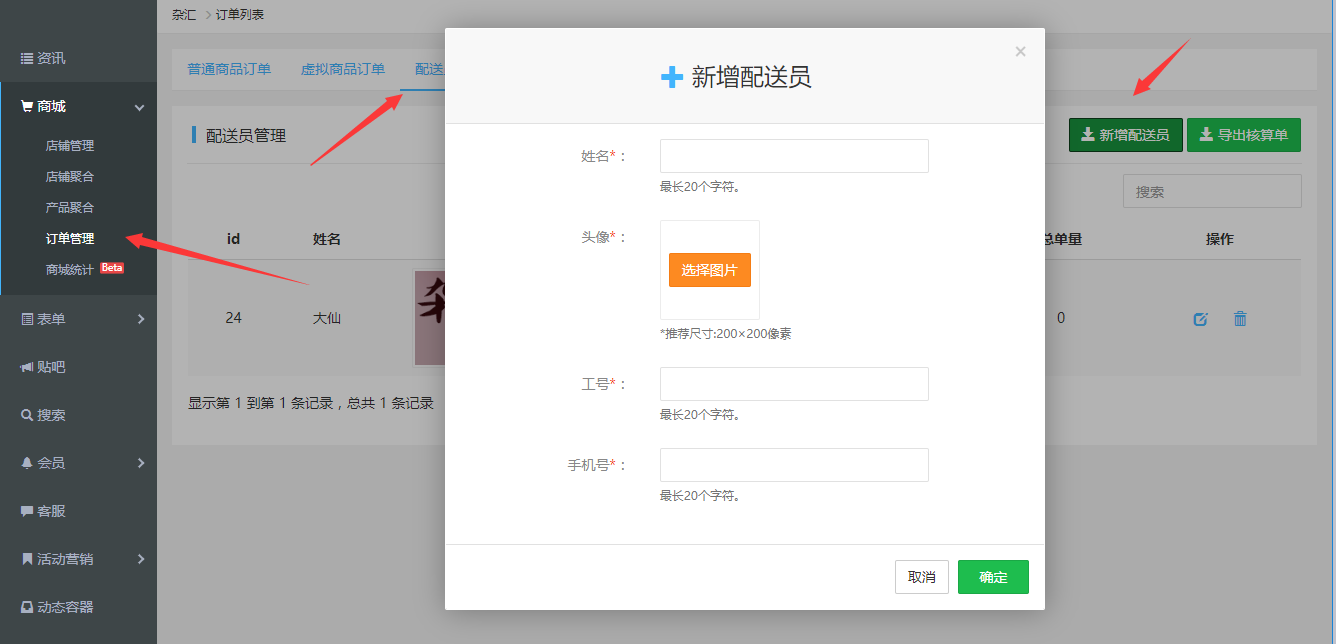Click the trash delete icon in table row
1336x644 pixels.
point(1240,319)
